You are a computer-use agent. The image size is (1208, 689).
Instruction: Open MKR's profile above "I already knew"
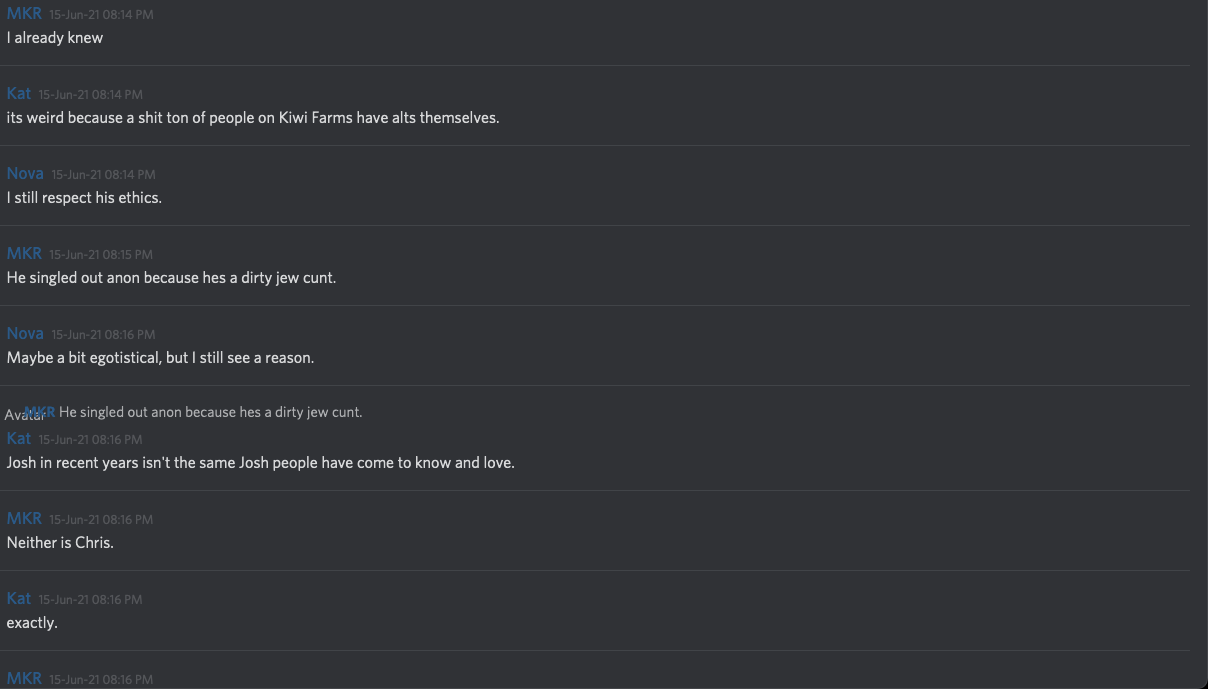pyautogui.click(x=24, y=14)
